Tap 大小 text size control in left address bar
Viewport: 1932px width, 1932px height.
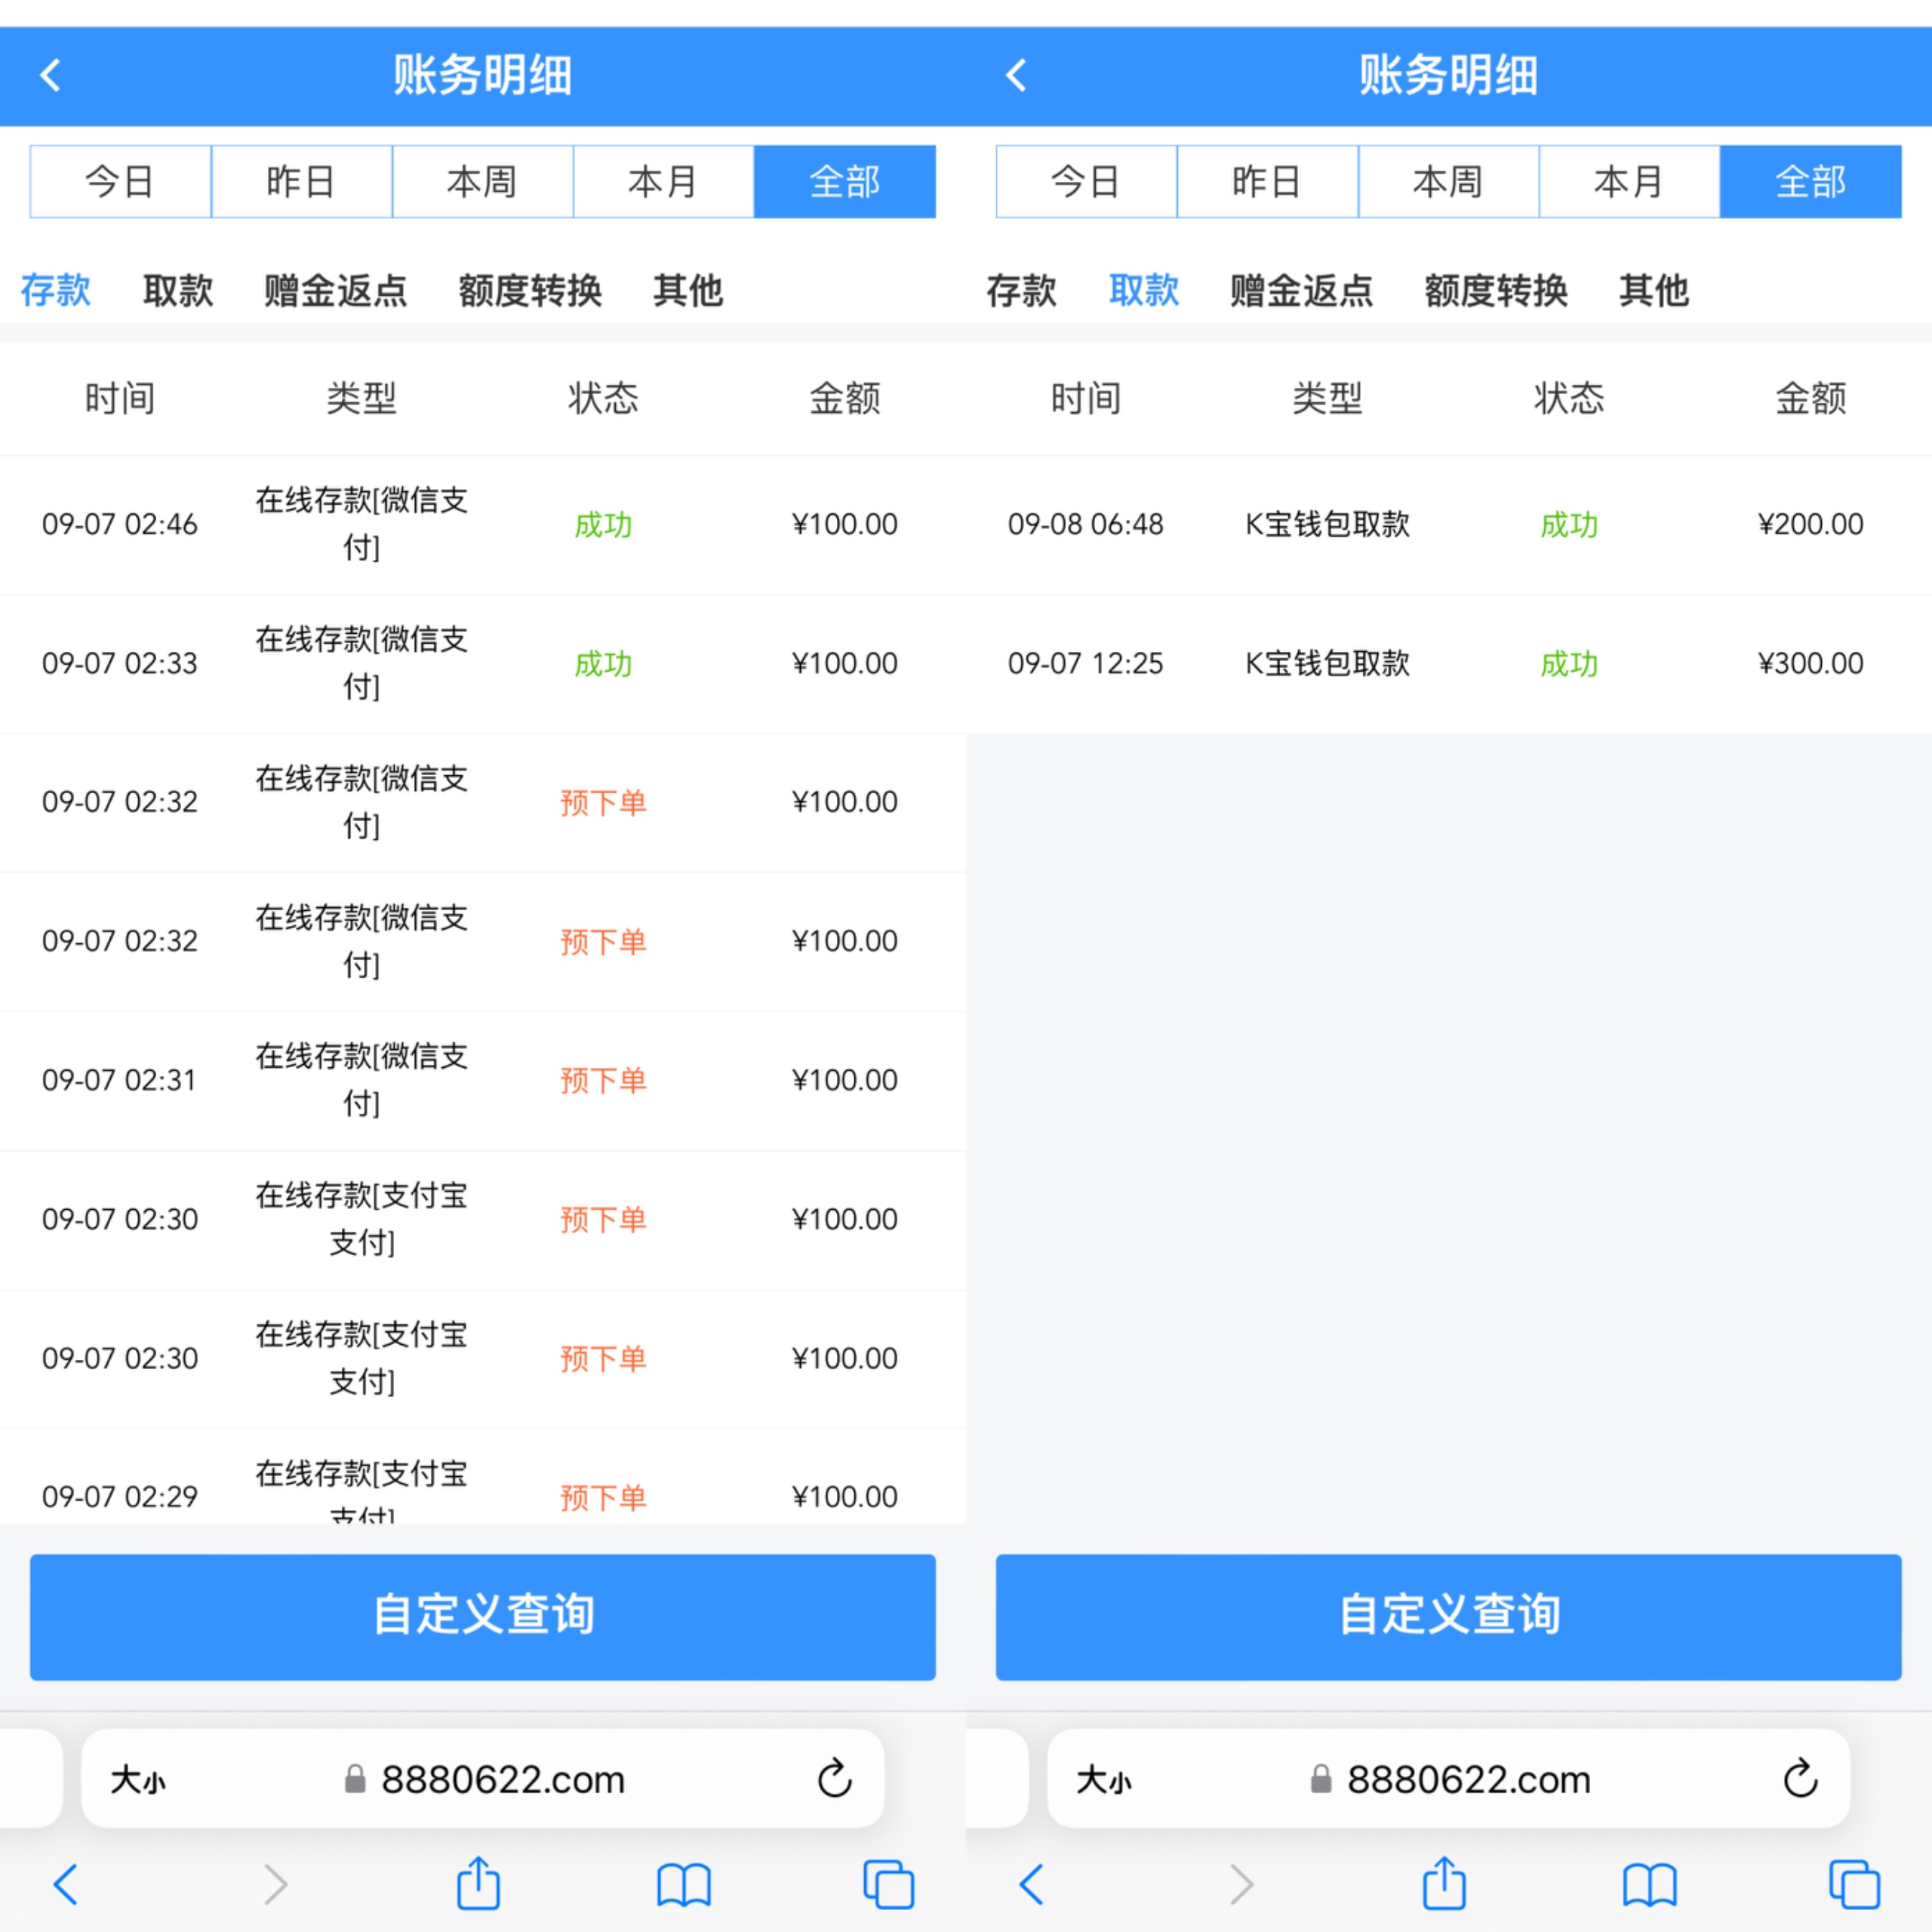coord(138,1780)
